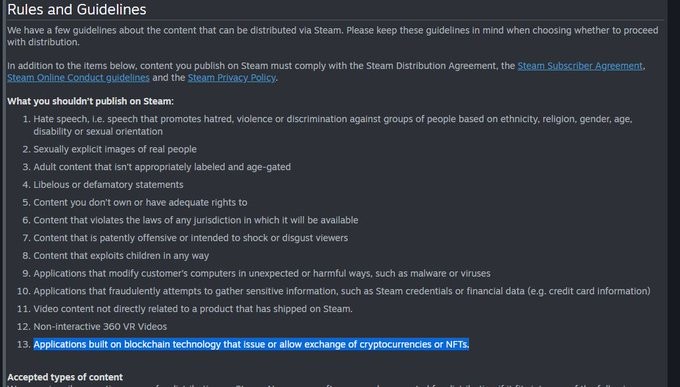Click the 'Libelous or defamatory statements' item
680x387 pixels.
tap(108, 185)
